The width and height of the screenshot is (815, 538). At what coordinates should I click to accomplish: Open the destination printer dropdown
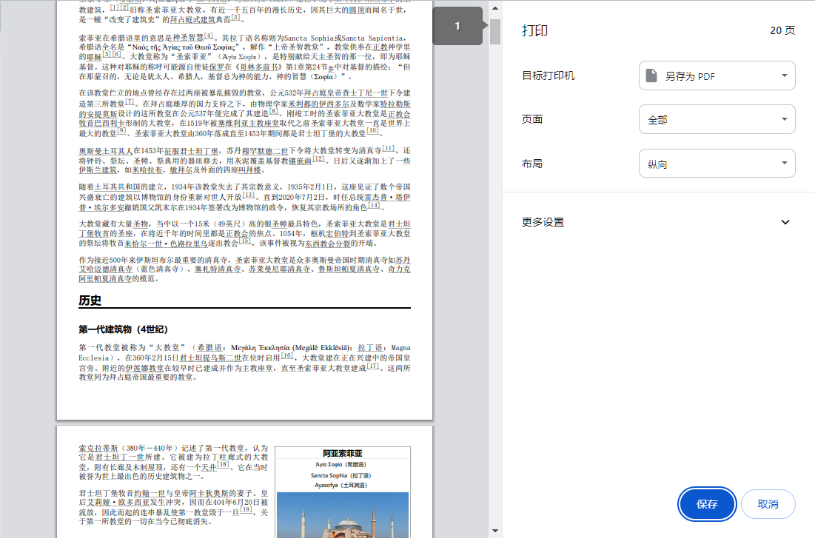pos(717,76)
